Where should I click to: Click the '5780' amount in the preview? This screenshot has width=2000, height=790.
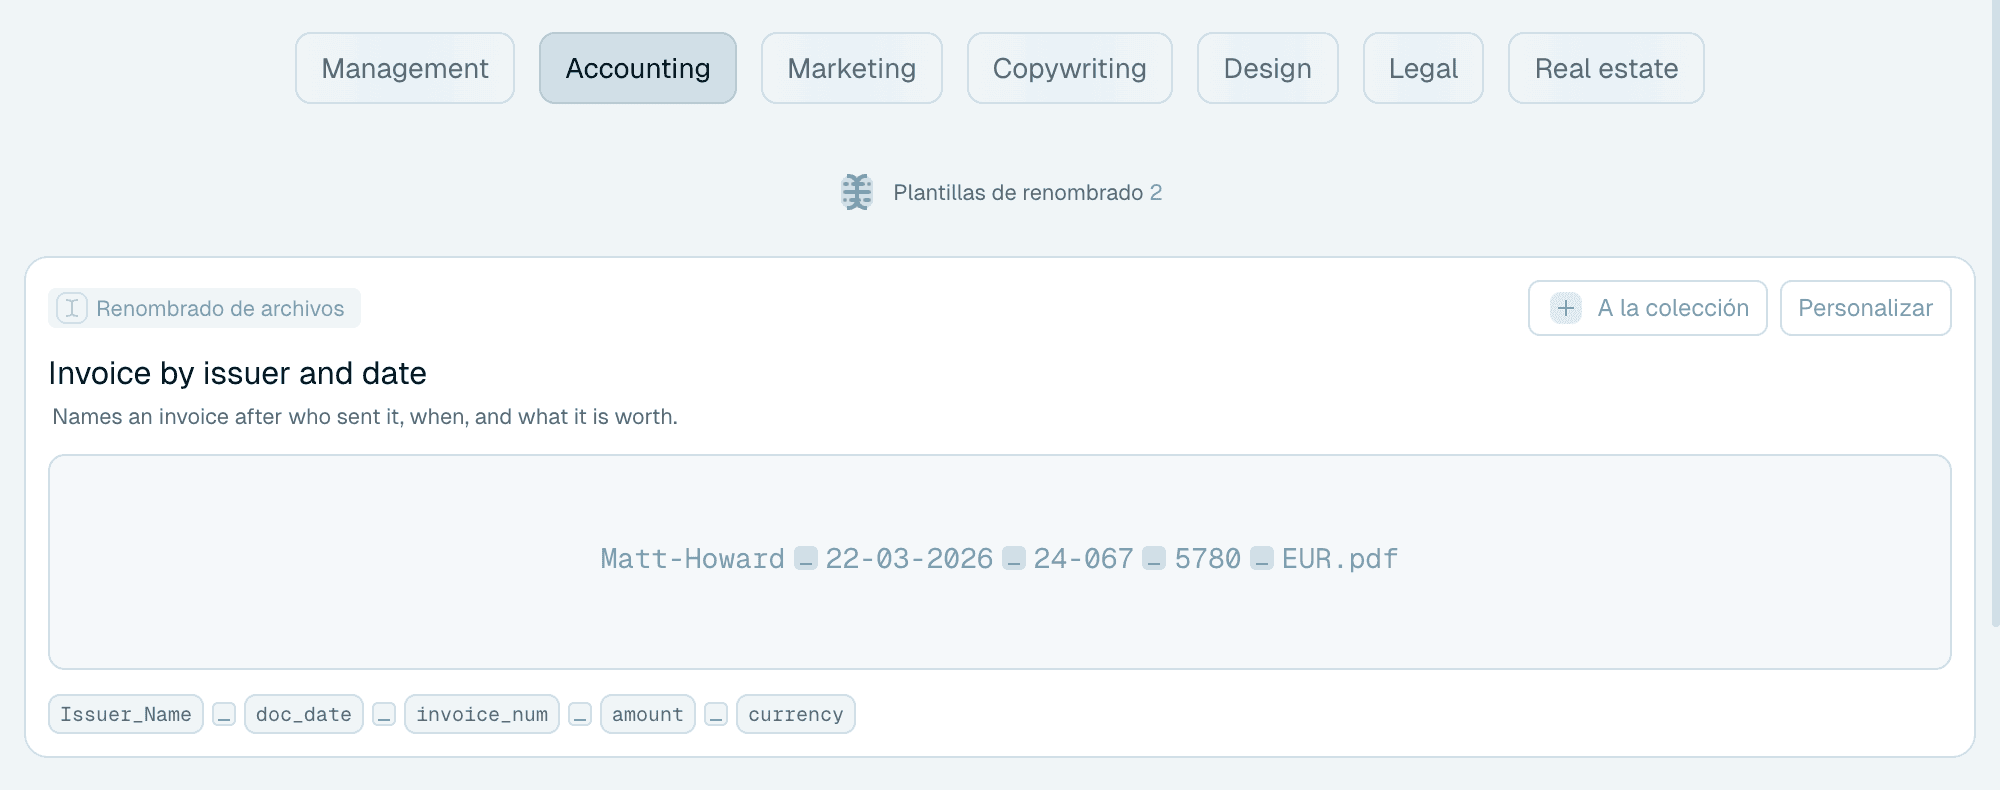point(1208,558)
